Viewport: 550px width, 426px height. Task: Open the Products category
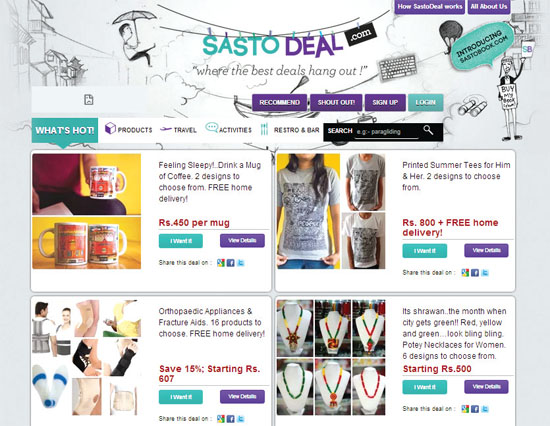[x=128, y=129]
